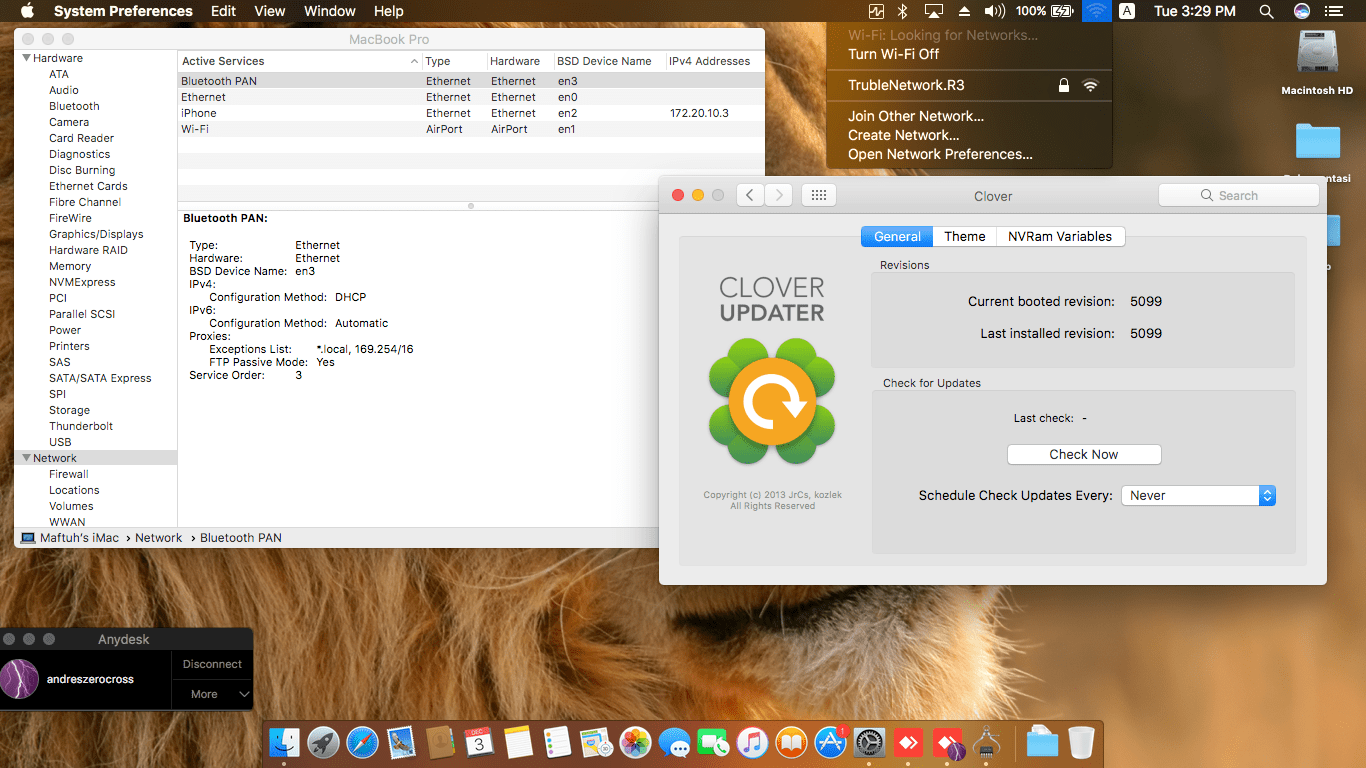The height and width of the screenshot is (768, 1366).
Task: Open Maps from the Dock
Action: click(596, 743)
